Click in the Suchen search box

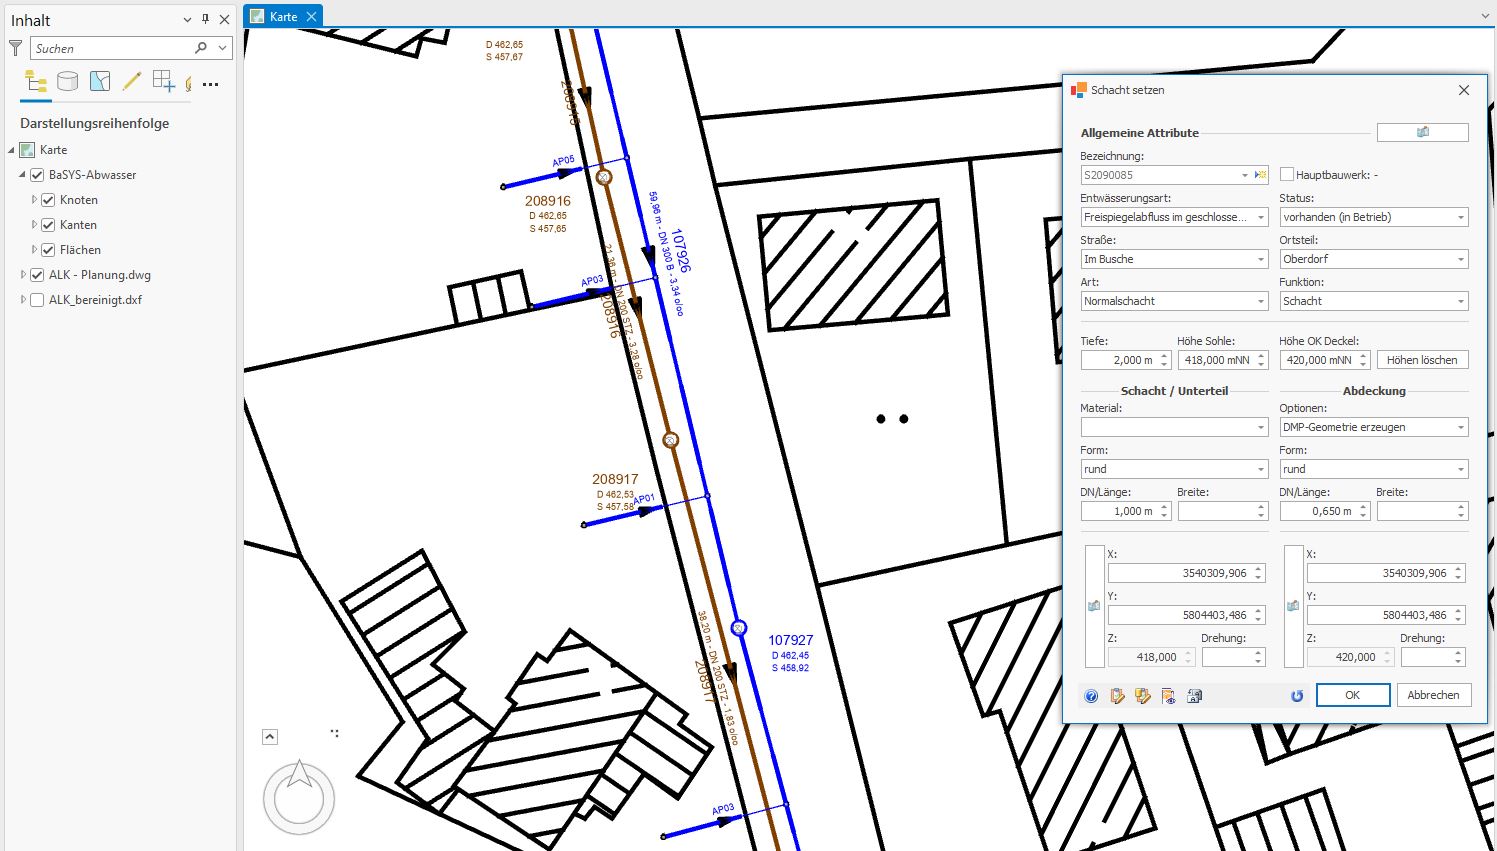112,48
